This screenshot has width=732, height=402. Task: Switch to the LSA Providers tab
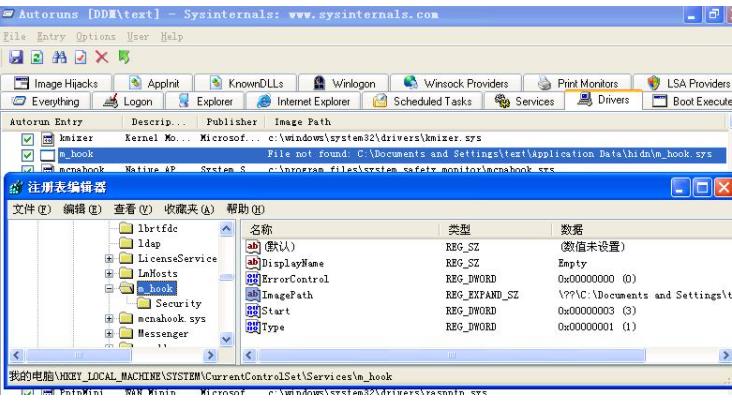(x=683, y=83)
